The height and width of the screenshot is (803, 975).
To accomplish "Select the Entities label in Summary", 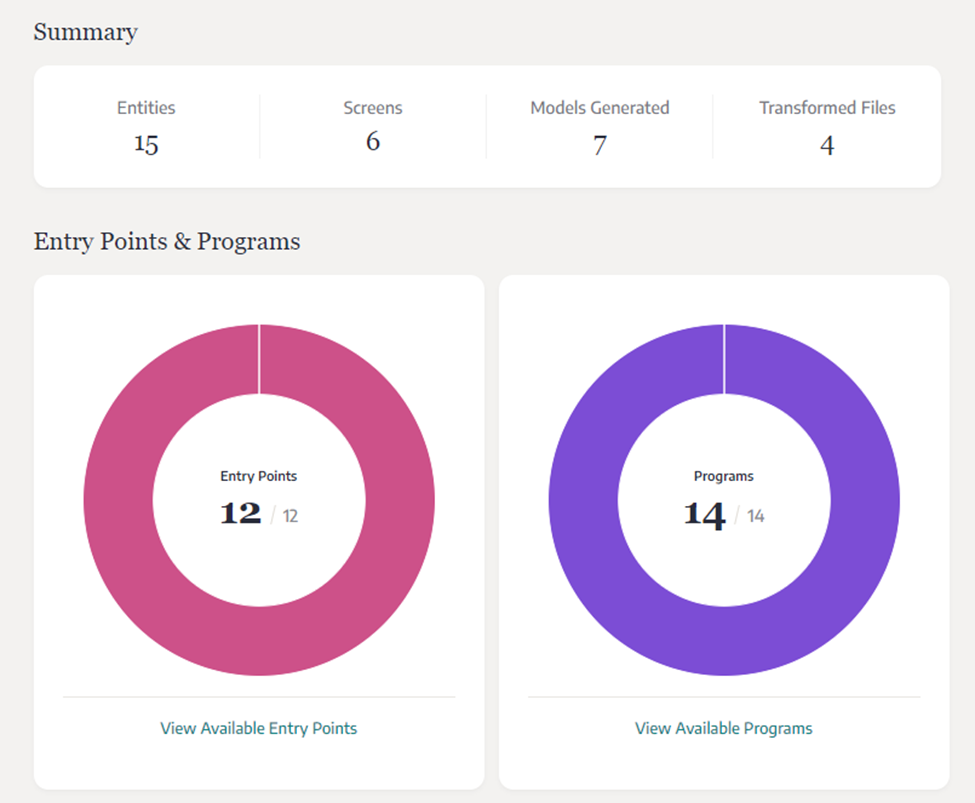I will [x=146, y=108].
